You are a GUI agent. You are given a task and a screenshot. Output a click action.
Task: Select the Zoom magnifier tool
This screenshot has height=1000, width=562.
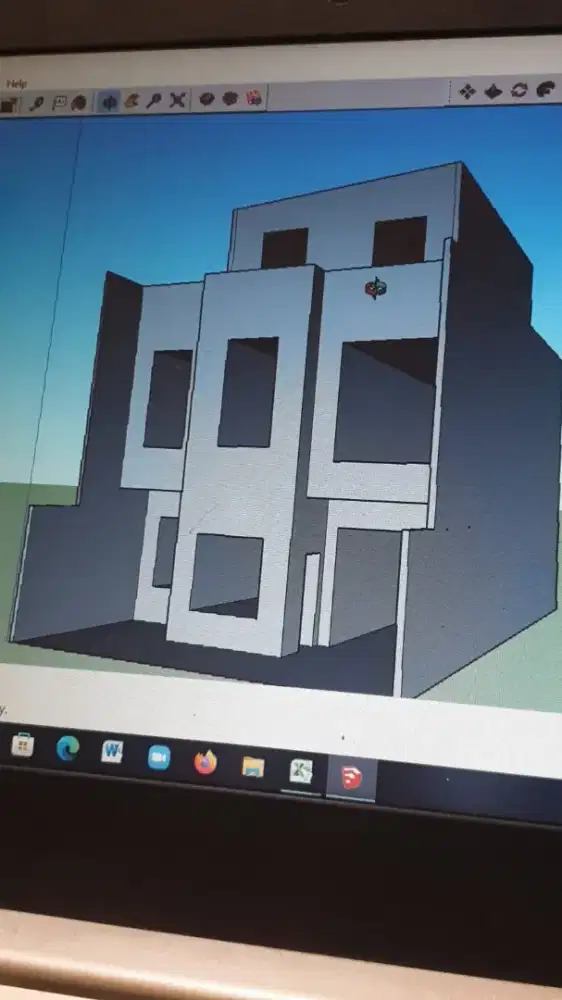click(x=154, y=101)
